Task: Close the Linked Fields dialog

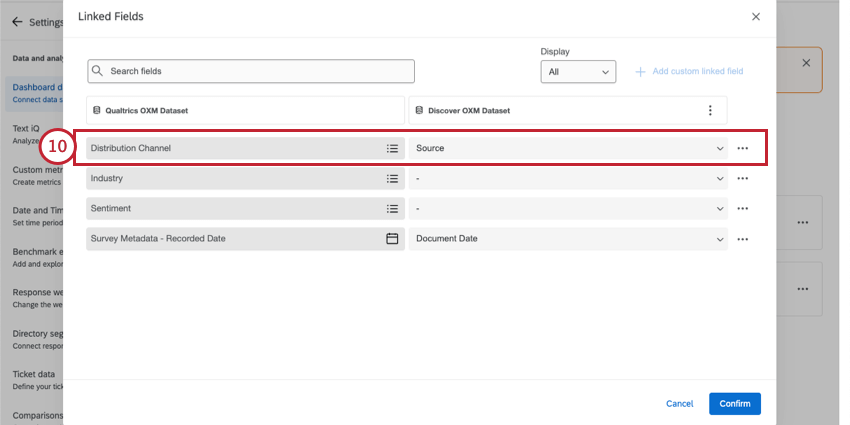Action: coord(756,17)
